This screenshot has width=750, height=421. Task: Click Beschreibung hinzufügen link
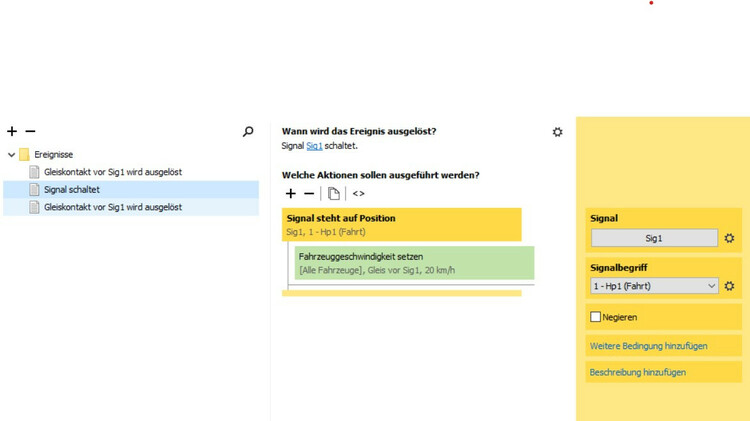pyautogui.click(x=638, y=372)
